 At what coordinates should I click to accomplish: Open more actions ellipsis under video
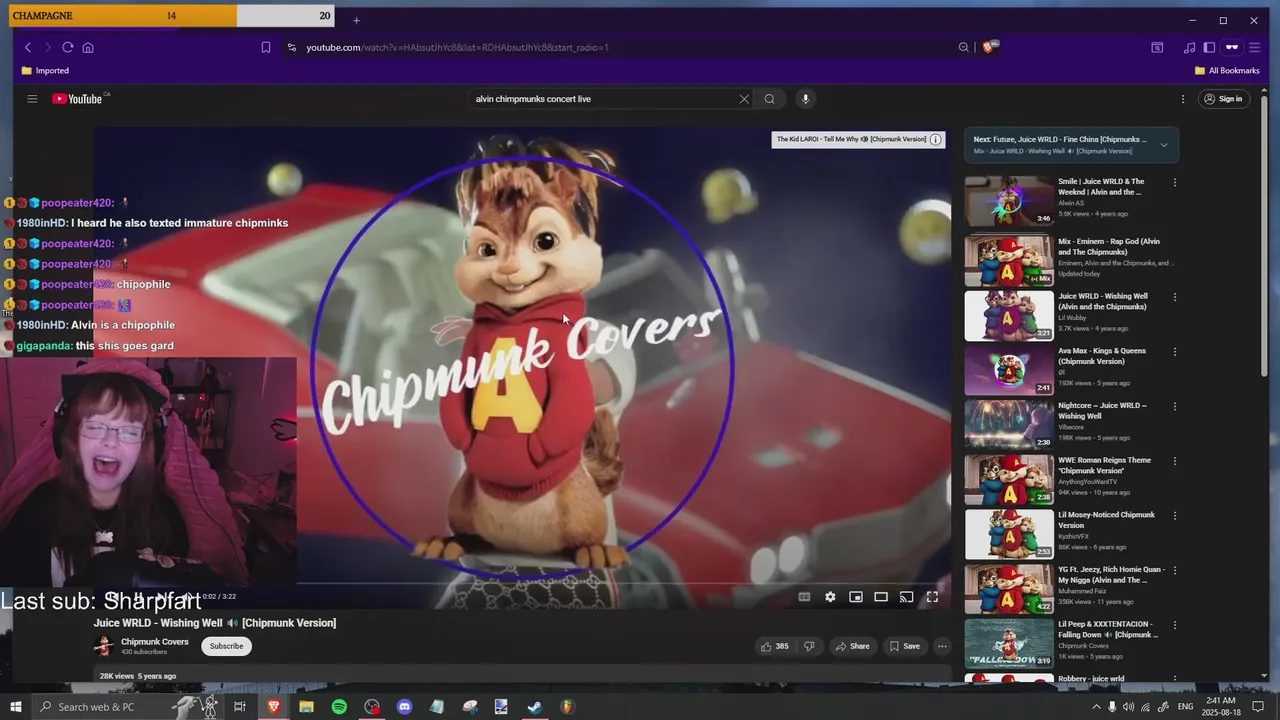942,646
